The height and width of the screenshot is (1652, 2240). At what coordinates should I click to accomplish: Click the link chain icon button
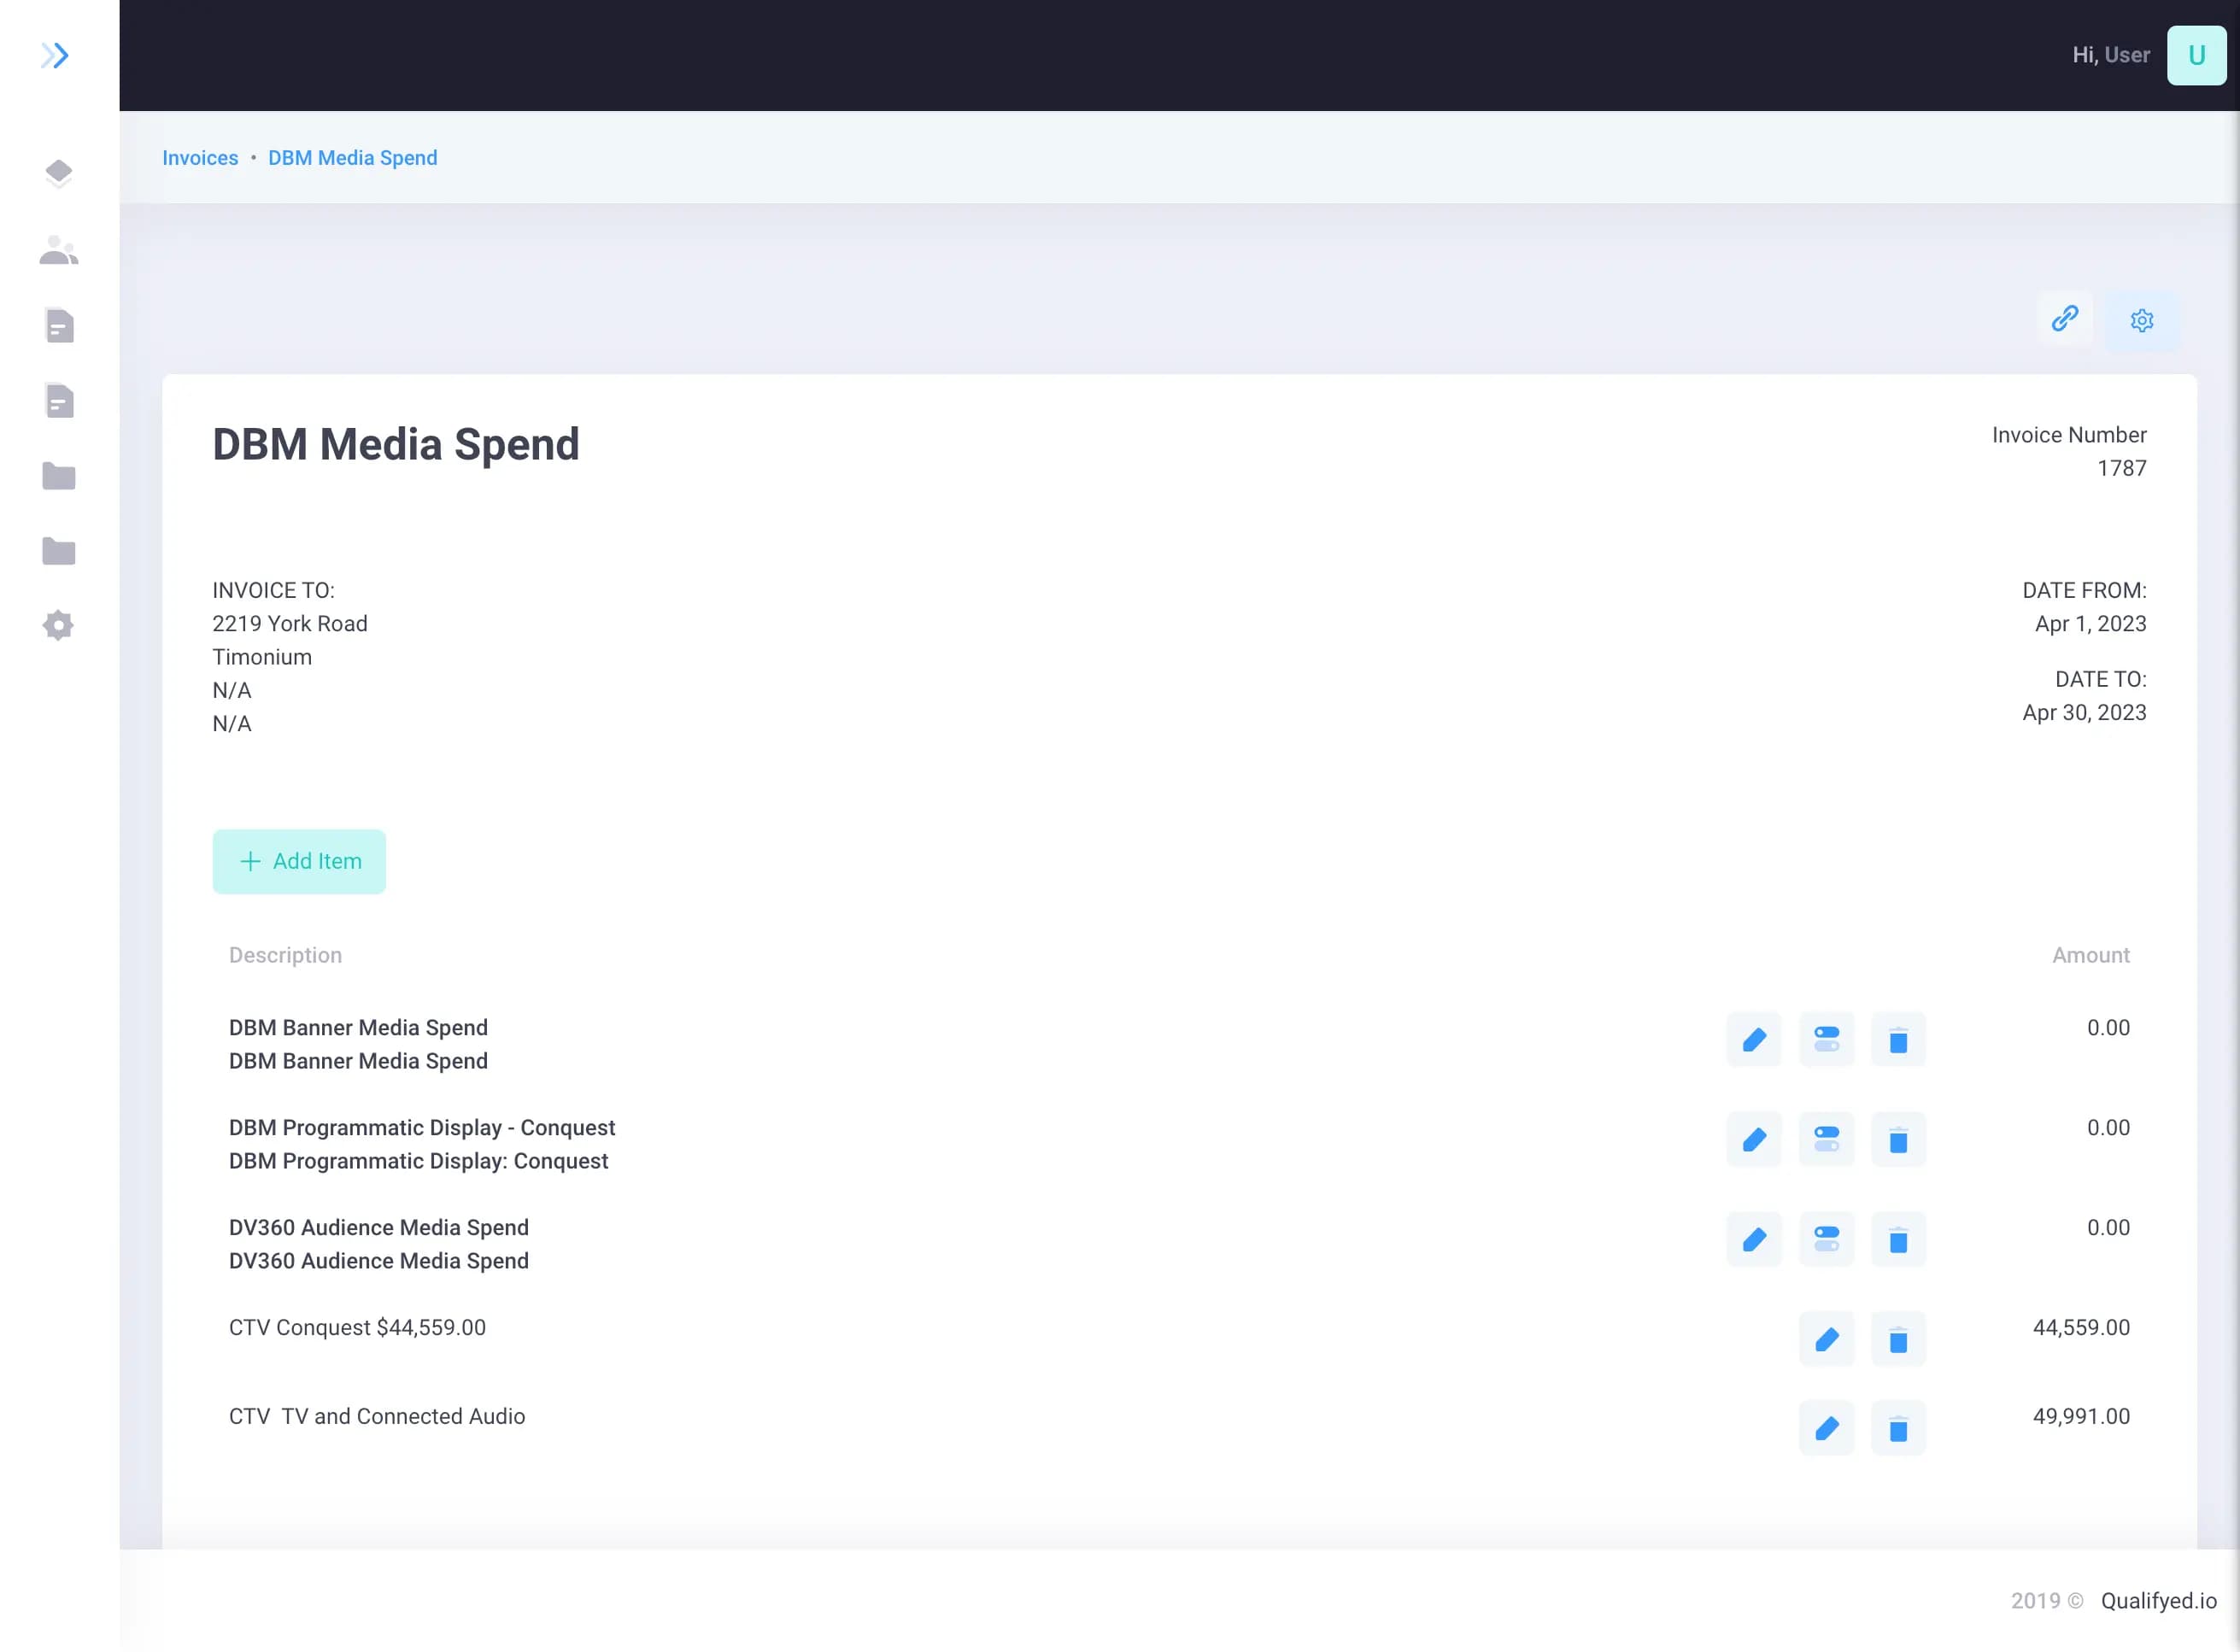point(2064,319)
